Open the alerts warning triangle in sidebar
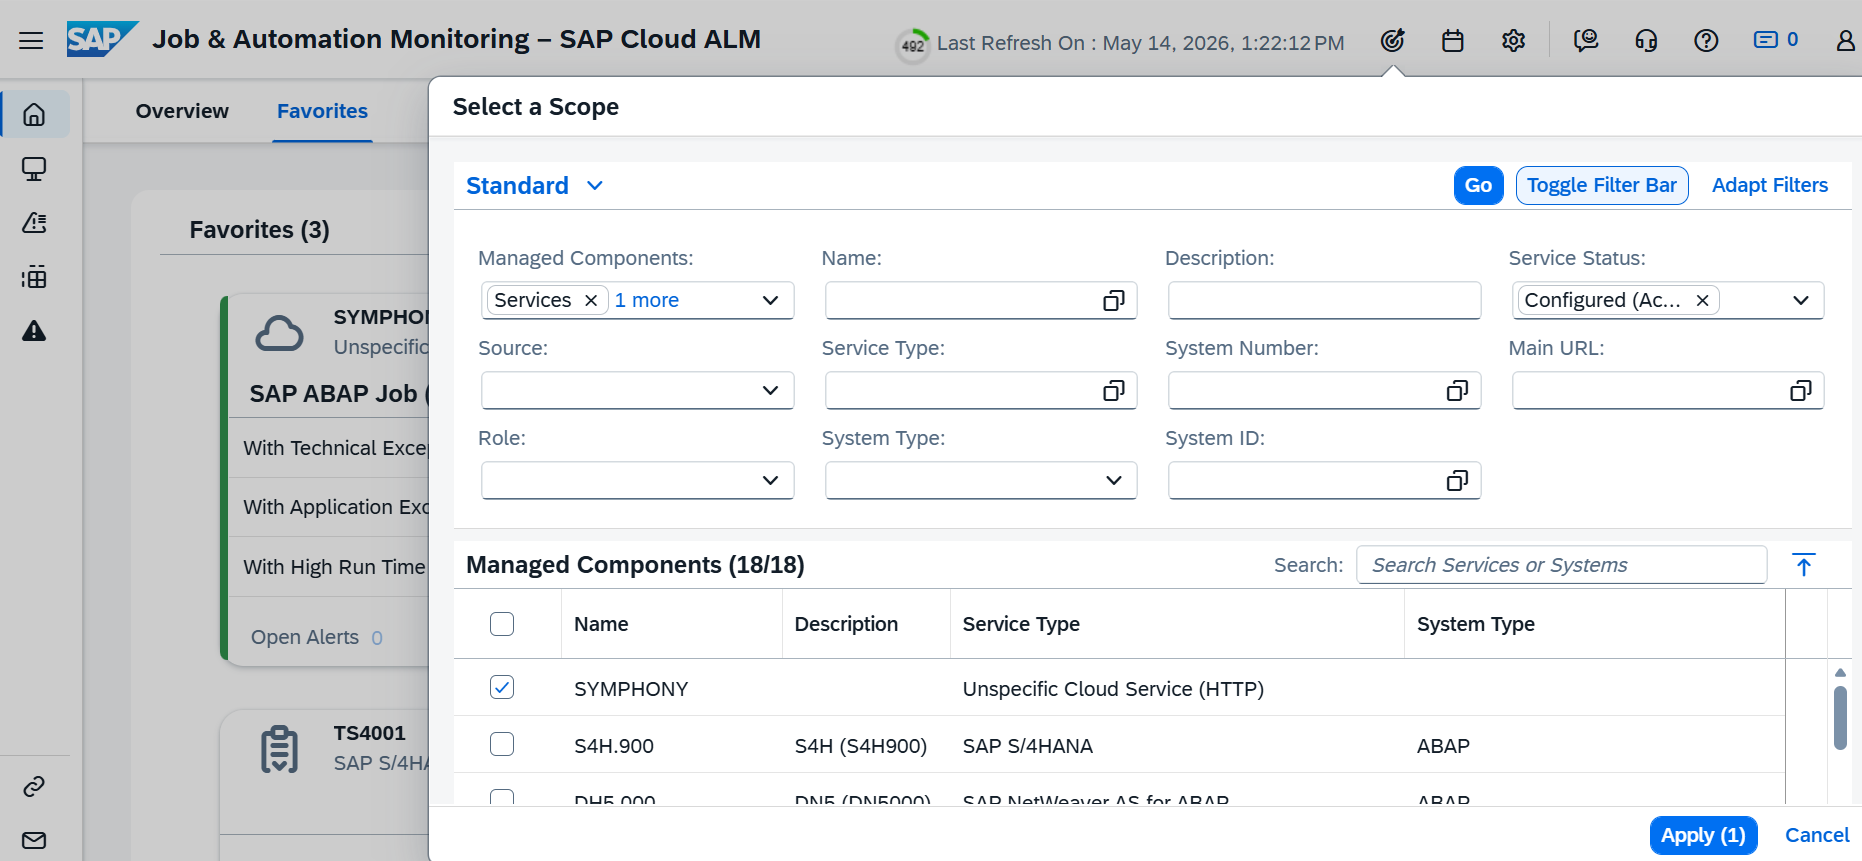Image resolution: width=1862 pixels, height=861 pixels. click(34, 331)
